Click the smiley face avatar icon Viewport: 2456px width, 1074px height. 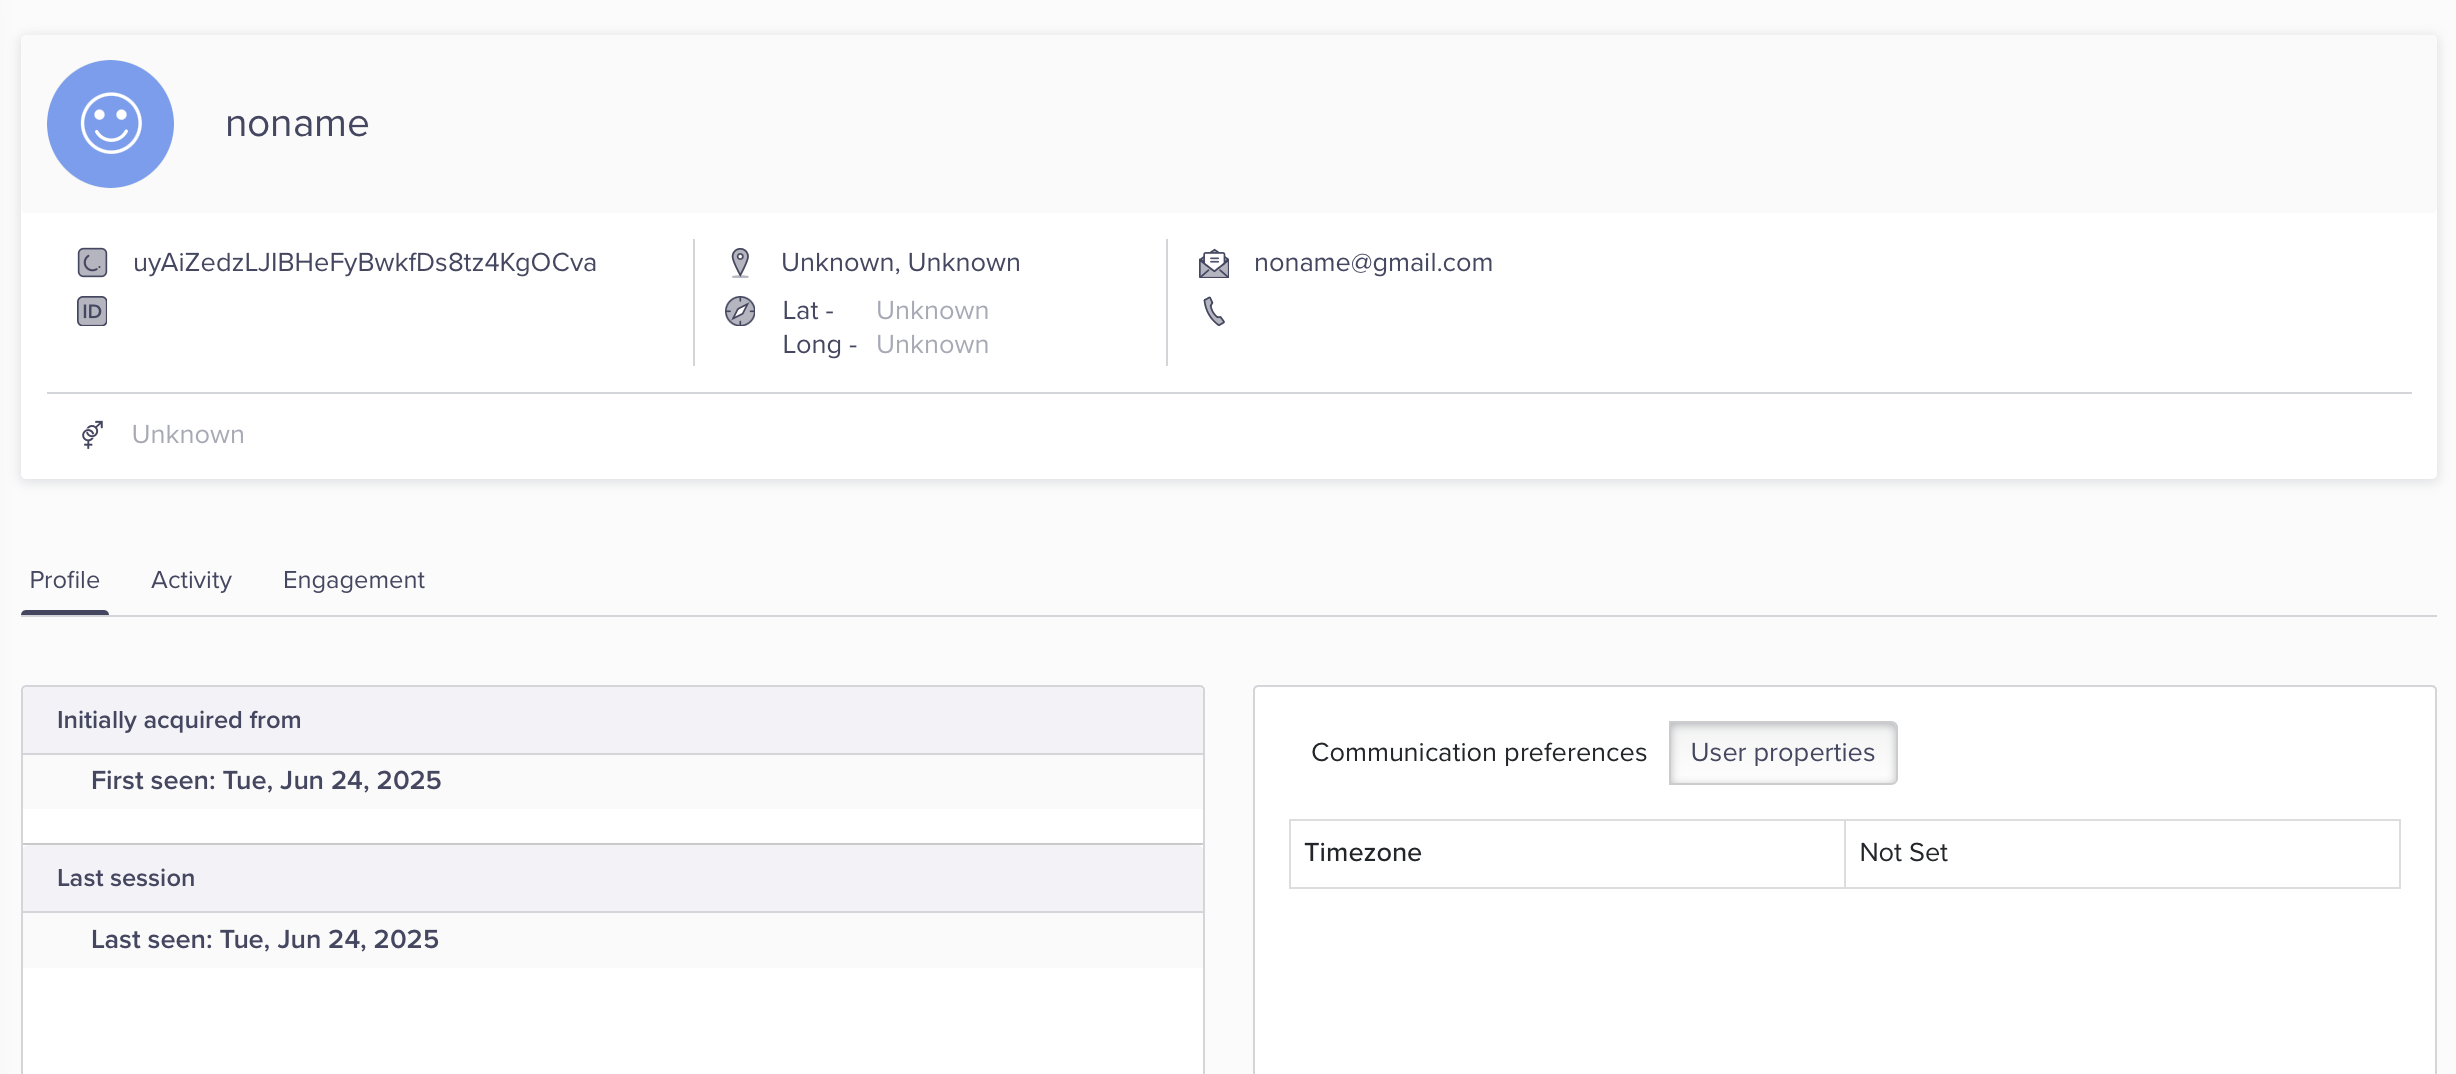pos(110,123)
